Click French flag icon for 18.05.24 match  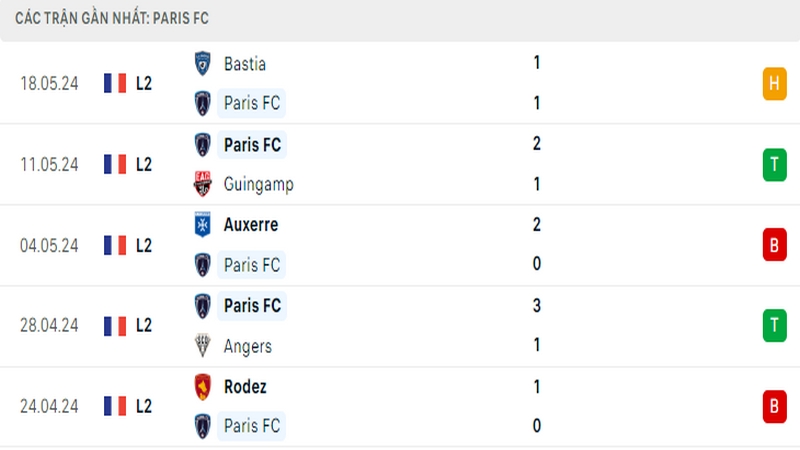(115, 83)
